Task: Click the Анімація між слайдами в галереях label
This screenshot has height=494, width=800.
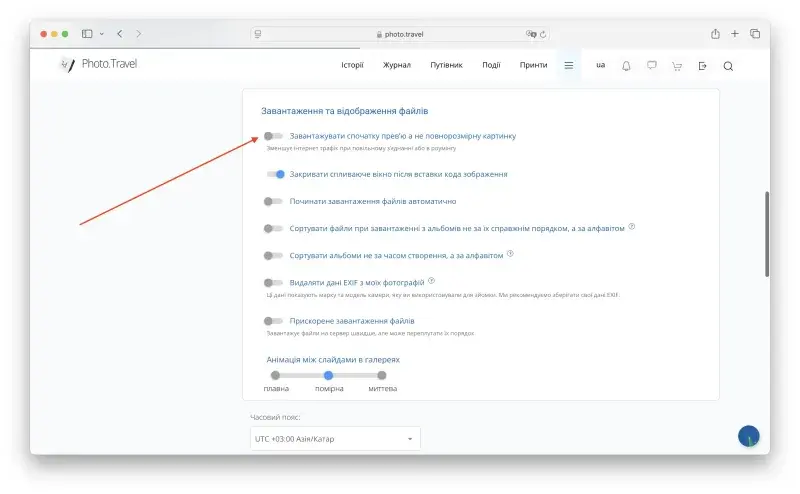Action: 333,359
